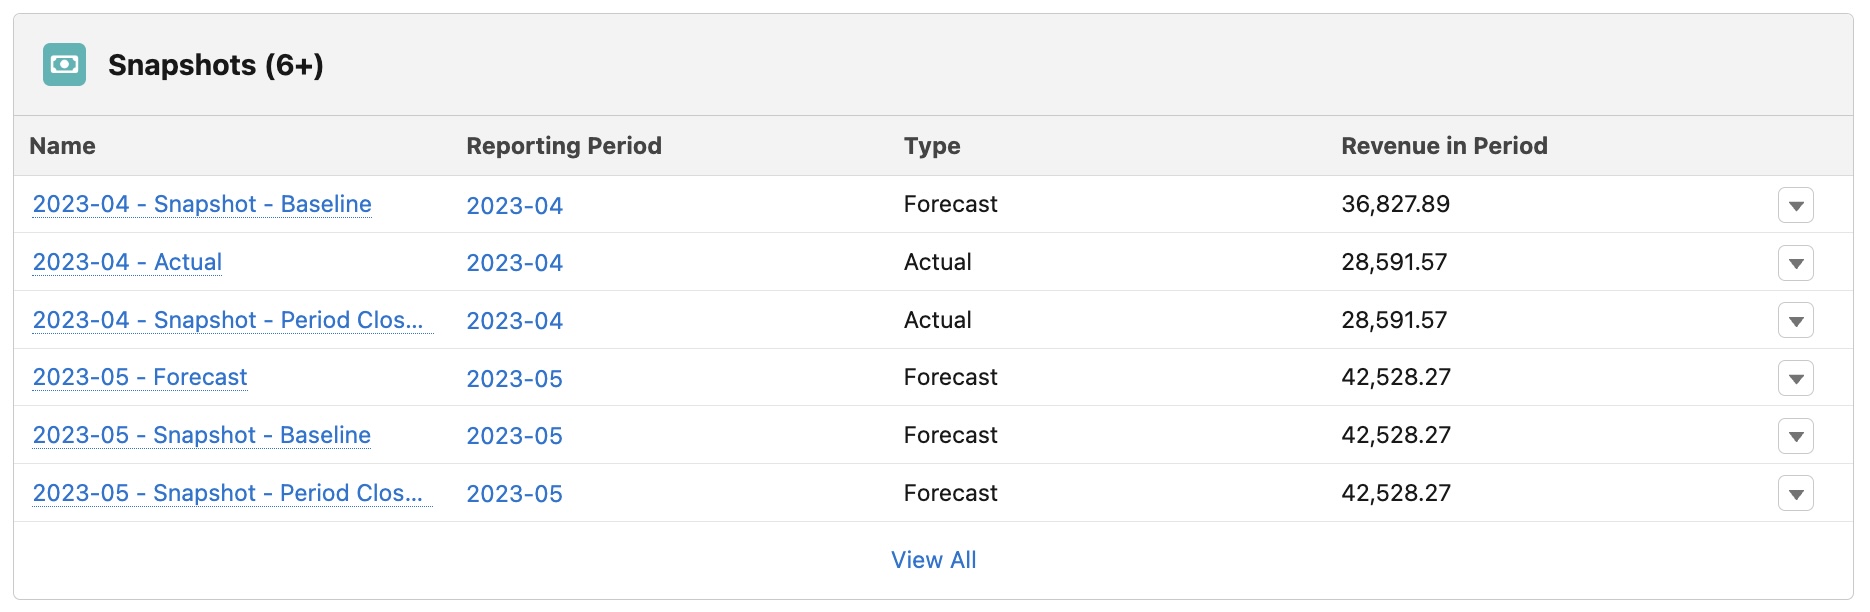Open 2023-05 - Snapshot - Baseline record
Screen dimensions: 1870x612
202,435
